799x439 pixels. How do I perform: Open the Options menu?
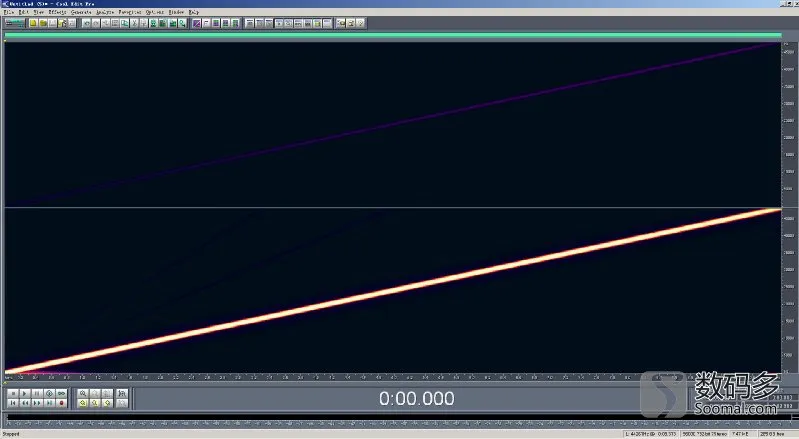155,12
